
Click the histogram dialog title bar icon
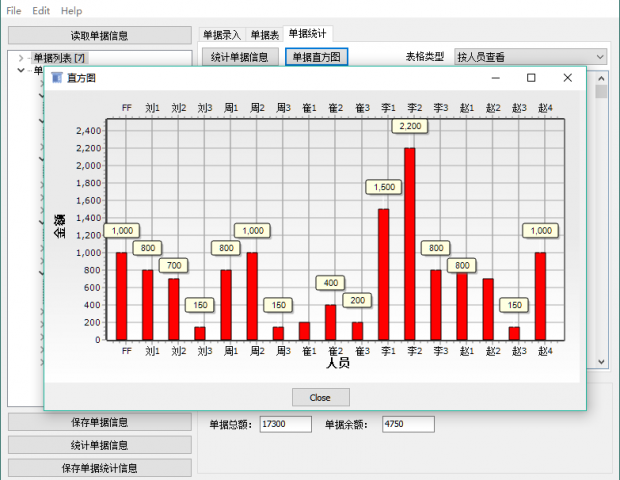[x=56, y=78]
